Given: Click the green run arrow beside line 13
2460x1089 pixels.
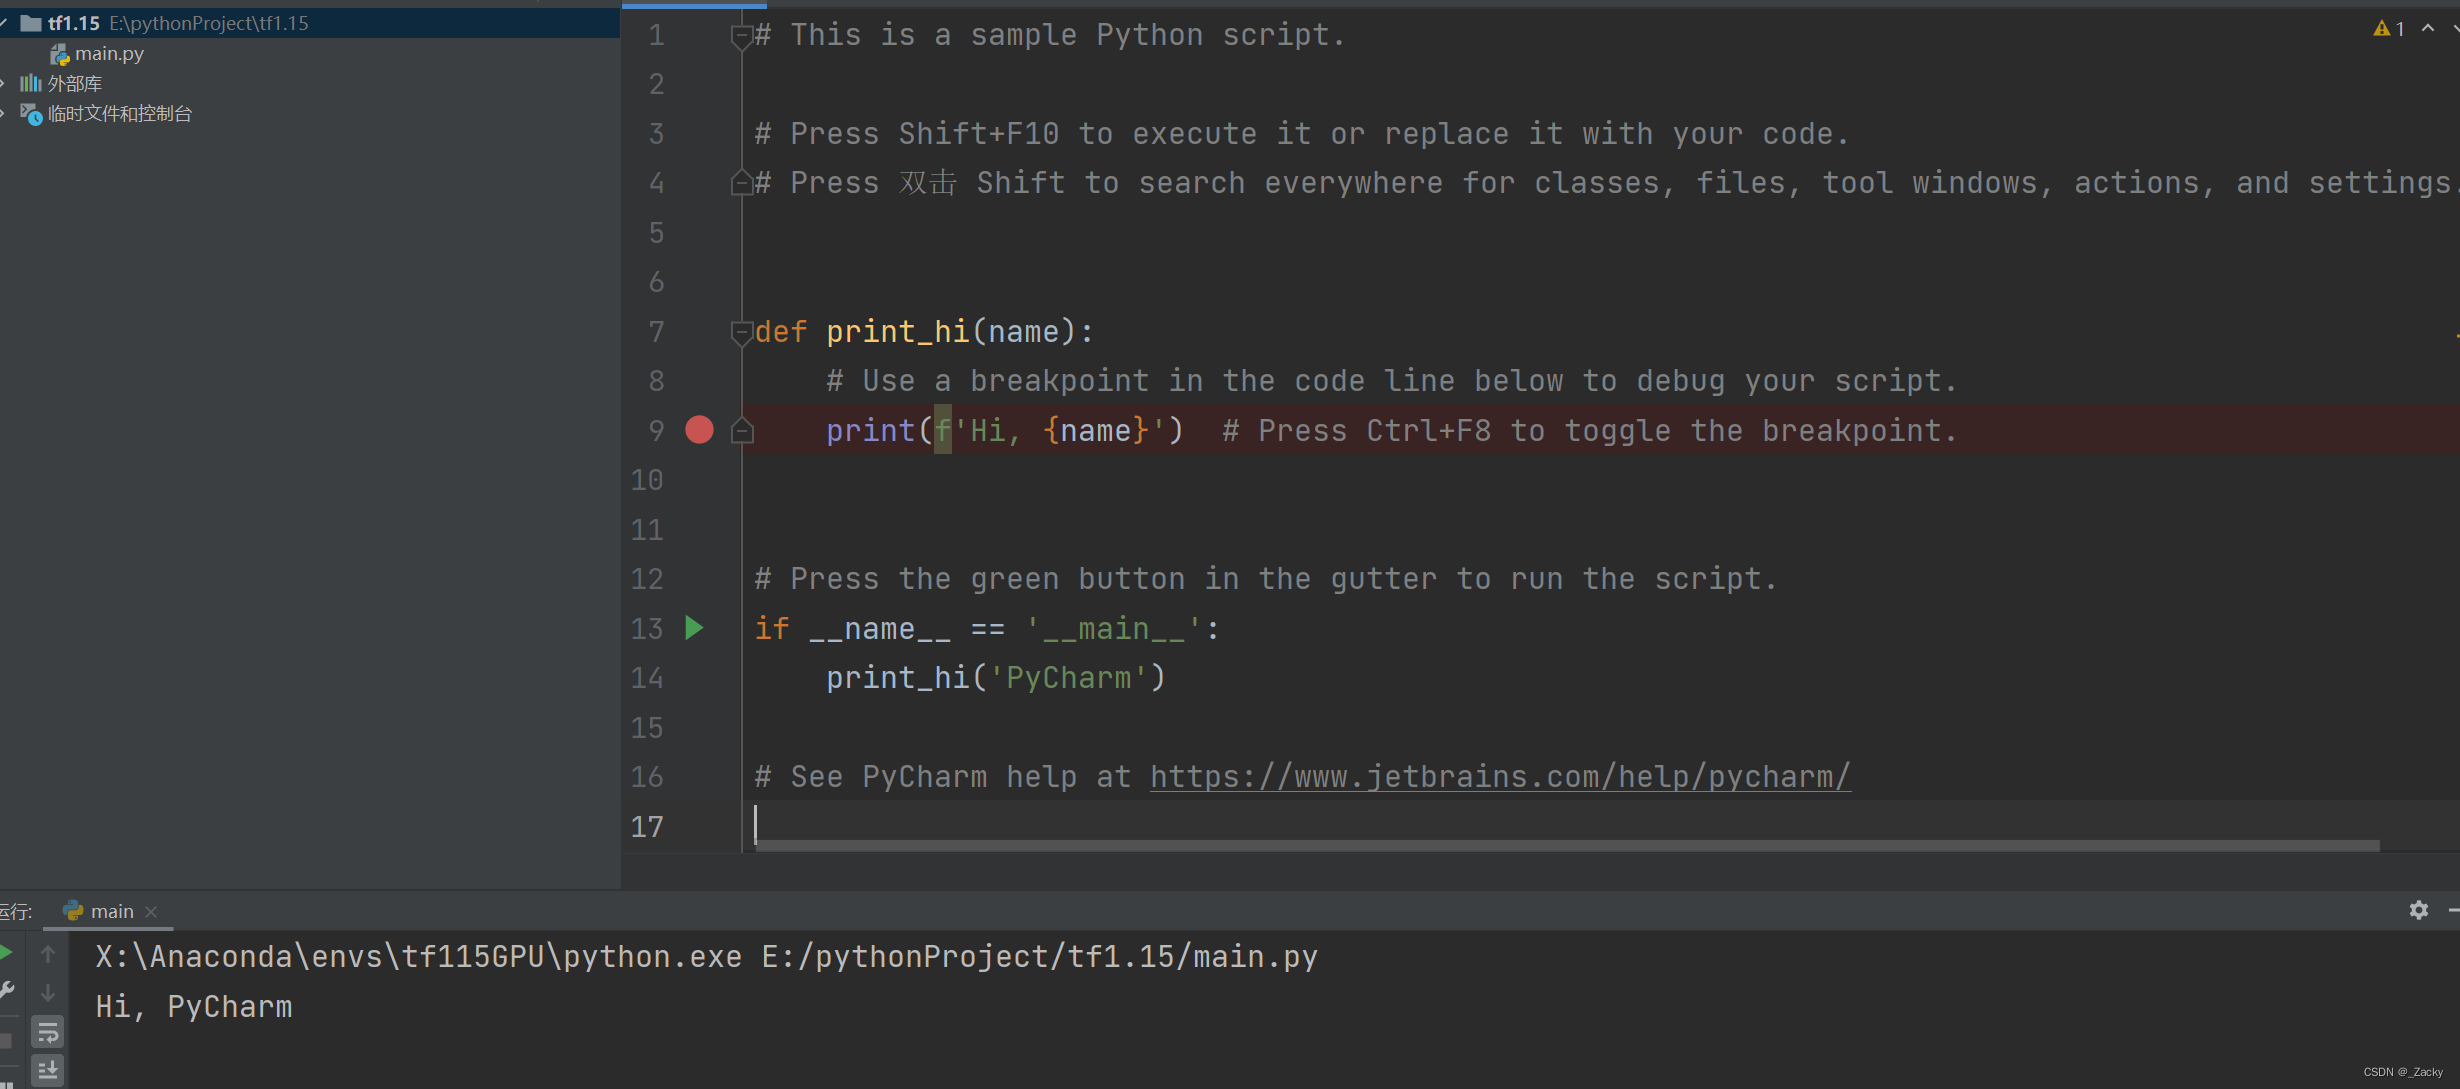Looking at the screenshot, I should [x=694, y=628].
